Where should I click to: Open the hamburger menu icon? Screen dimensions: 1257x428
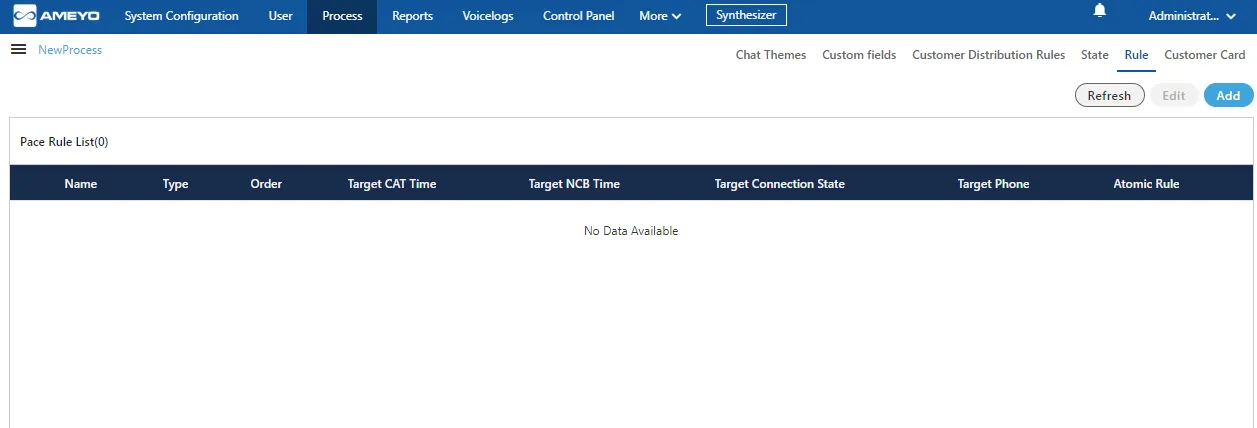click(x=18, y=50)
